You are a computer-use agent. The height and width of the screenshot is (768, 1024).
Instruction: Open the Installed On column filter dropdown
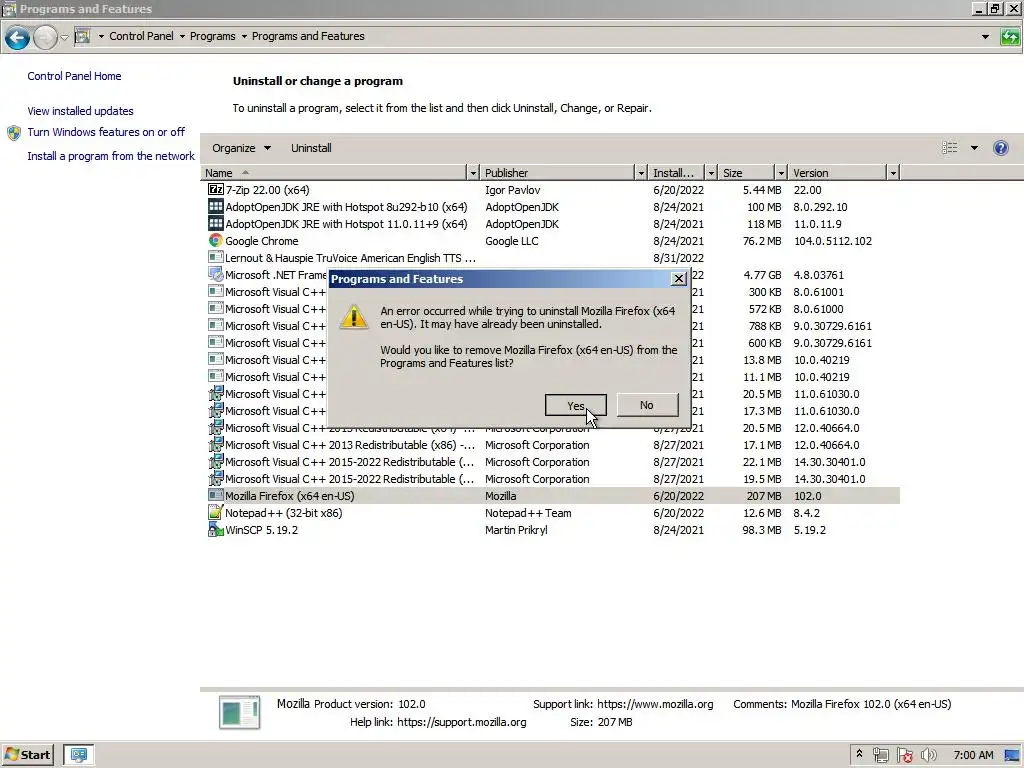coord(711,173)
